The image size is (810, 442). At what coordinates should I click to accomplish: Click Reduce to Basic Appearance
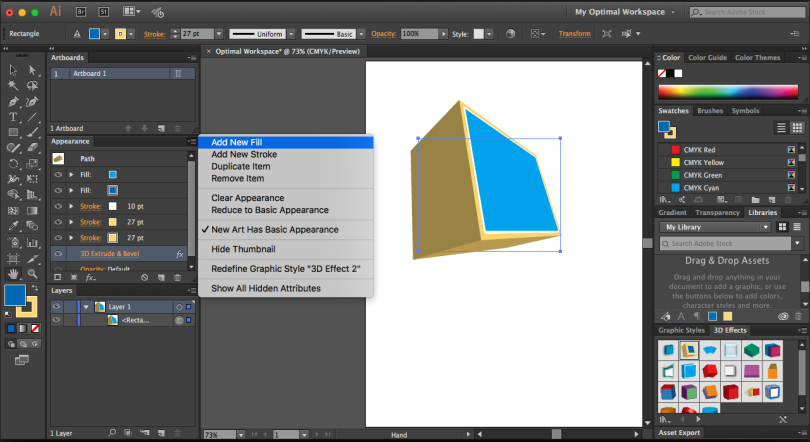coord(269,210)
